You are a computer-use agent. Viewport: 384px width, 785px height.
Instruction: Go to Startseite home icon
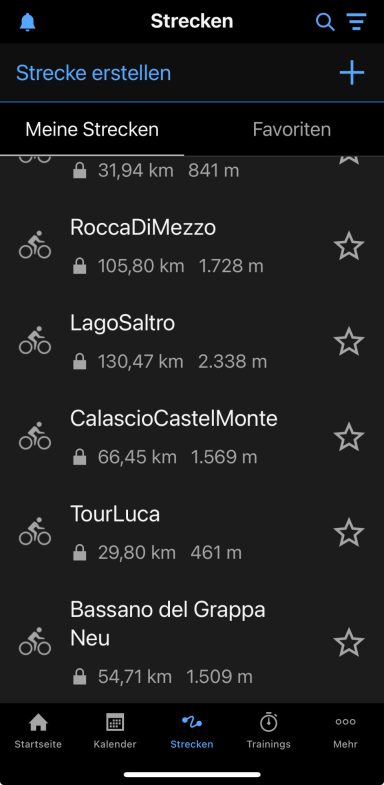tap(38, 731)
